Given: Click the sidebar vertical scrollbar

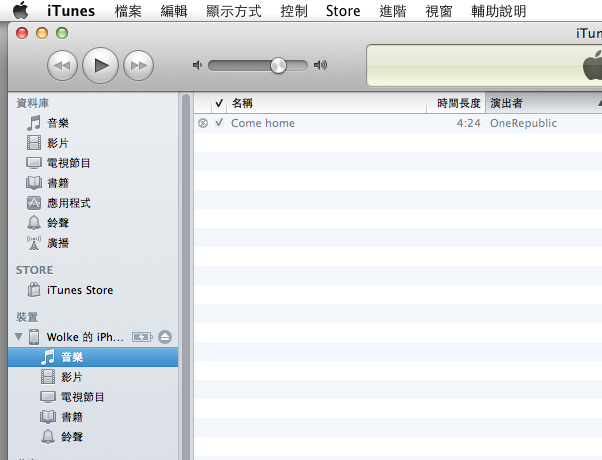Looking at the screenshot, I should click(x=186, y=276).
